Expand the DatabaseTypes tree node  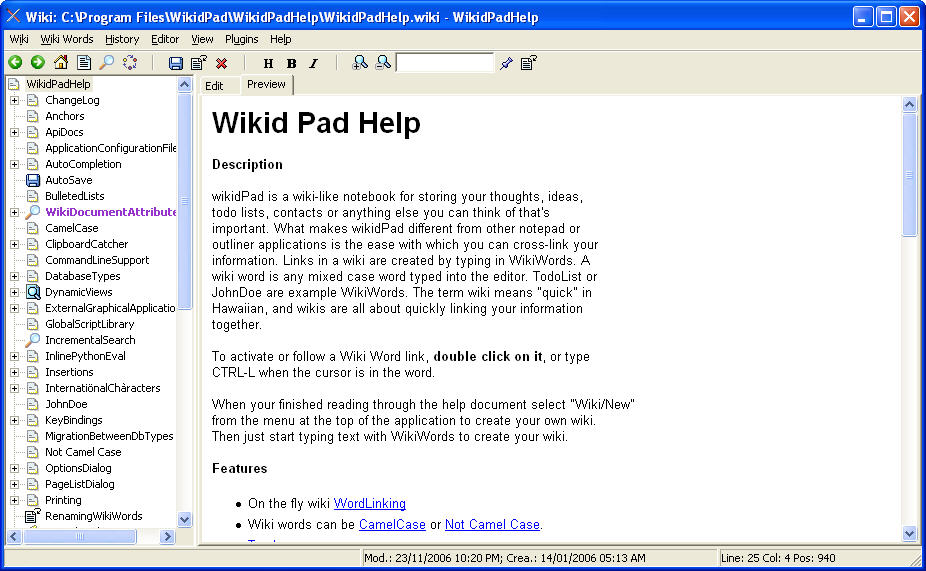(x=14, y=276)
